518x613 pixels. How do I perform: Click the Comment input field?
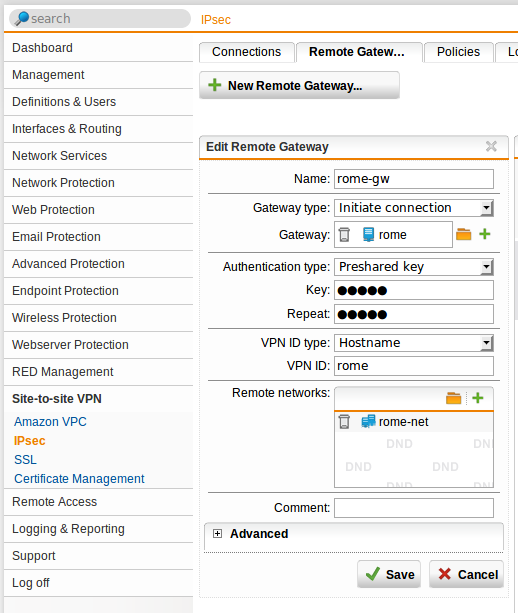[414, 508]
